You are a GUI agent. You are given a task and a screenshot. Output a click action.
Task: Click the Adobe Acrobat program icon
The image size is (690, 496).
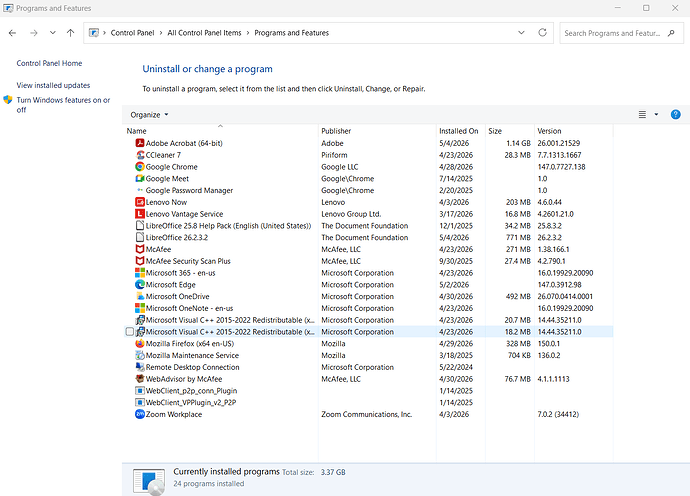pyautogui.click(x=140, y=143)
